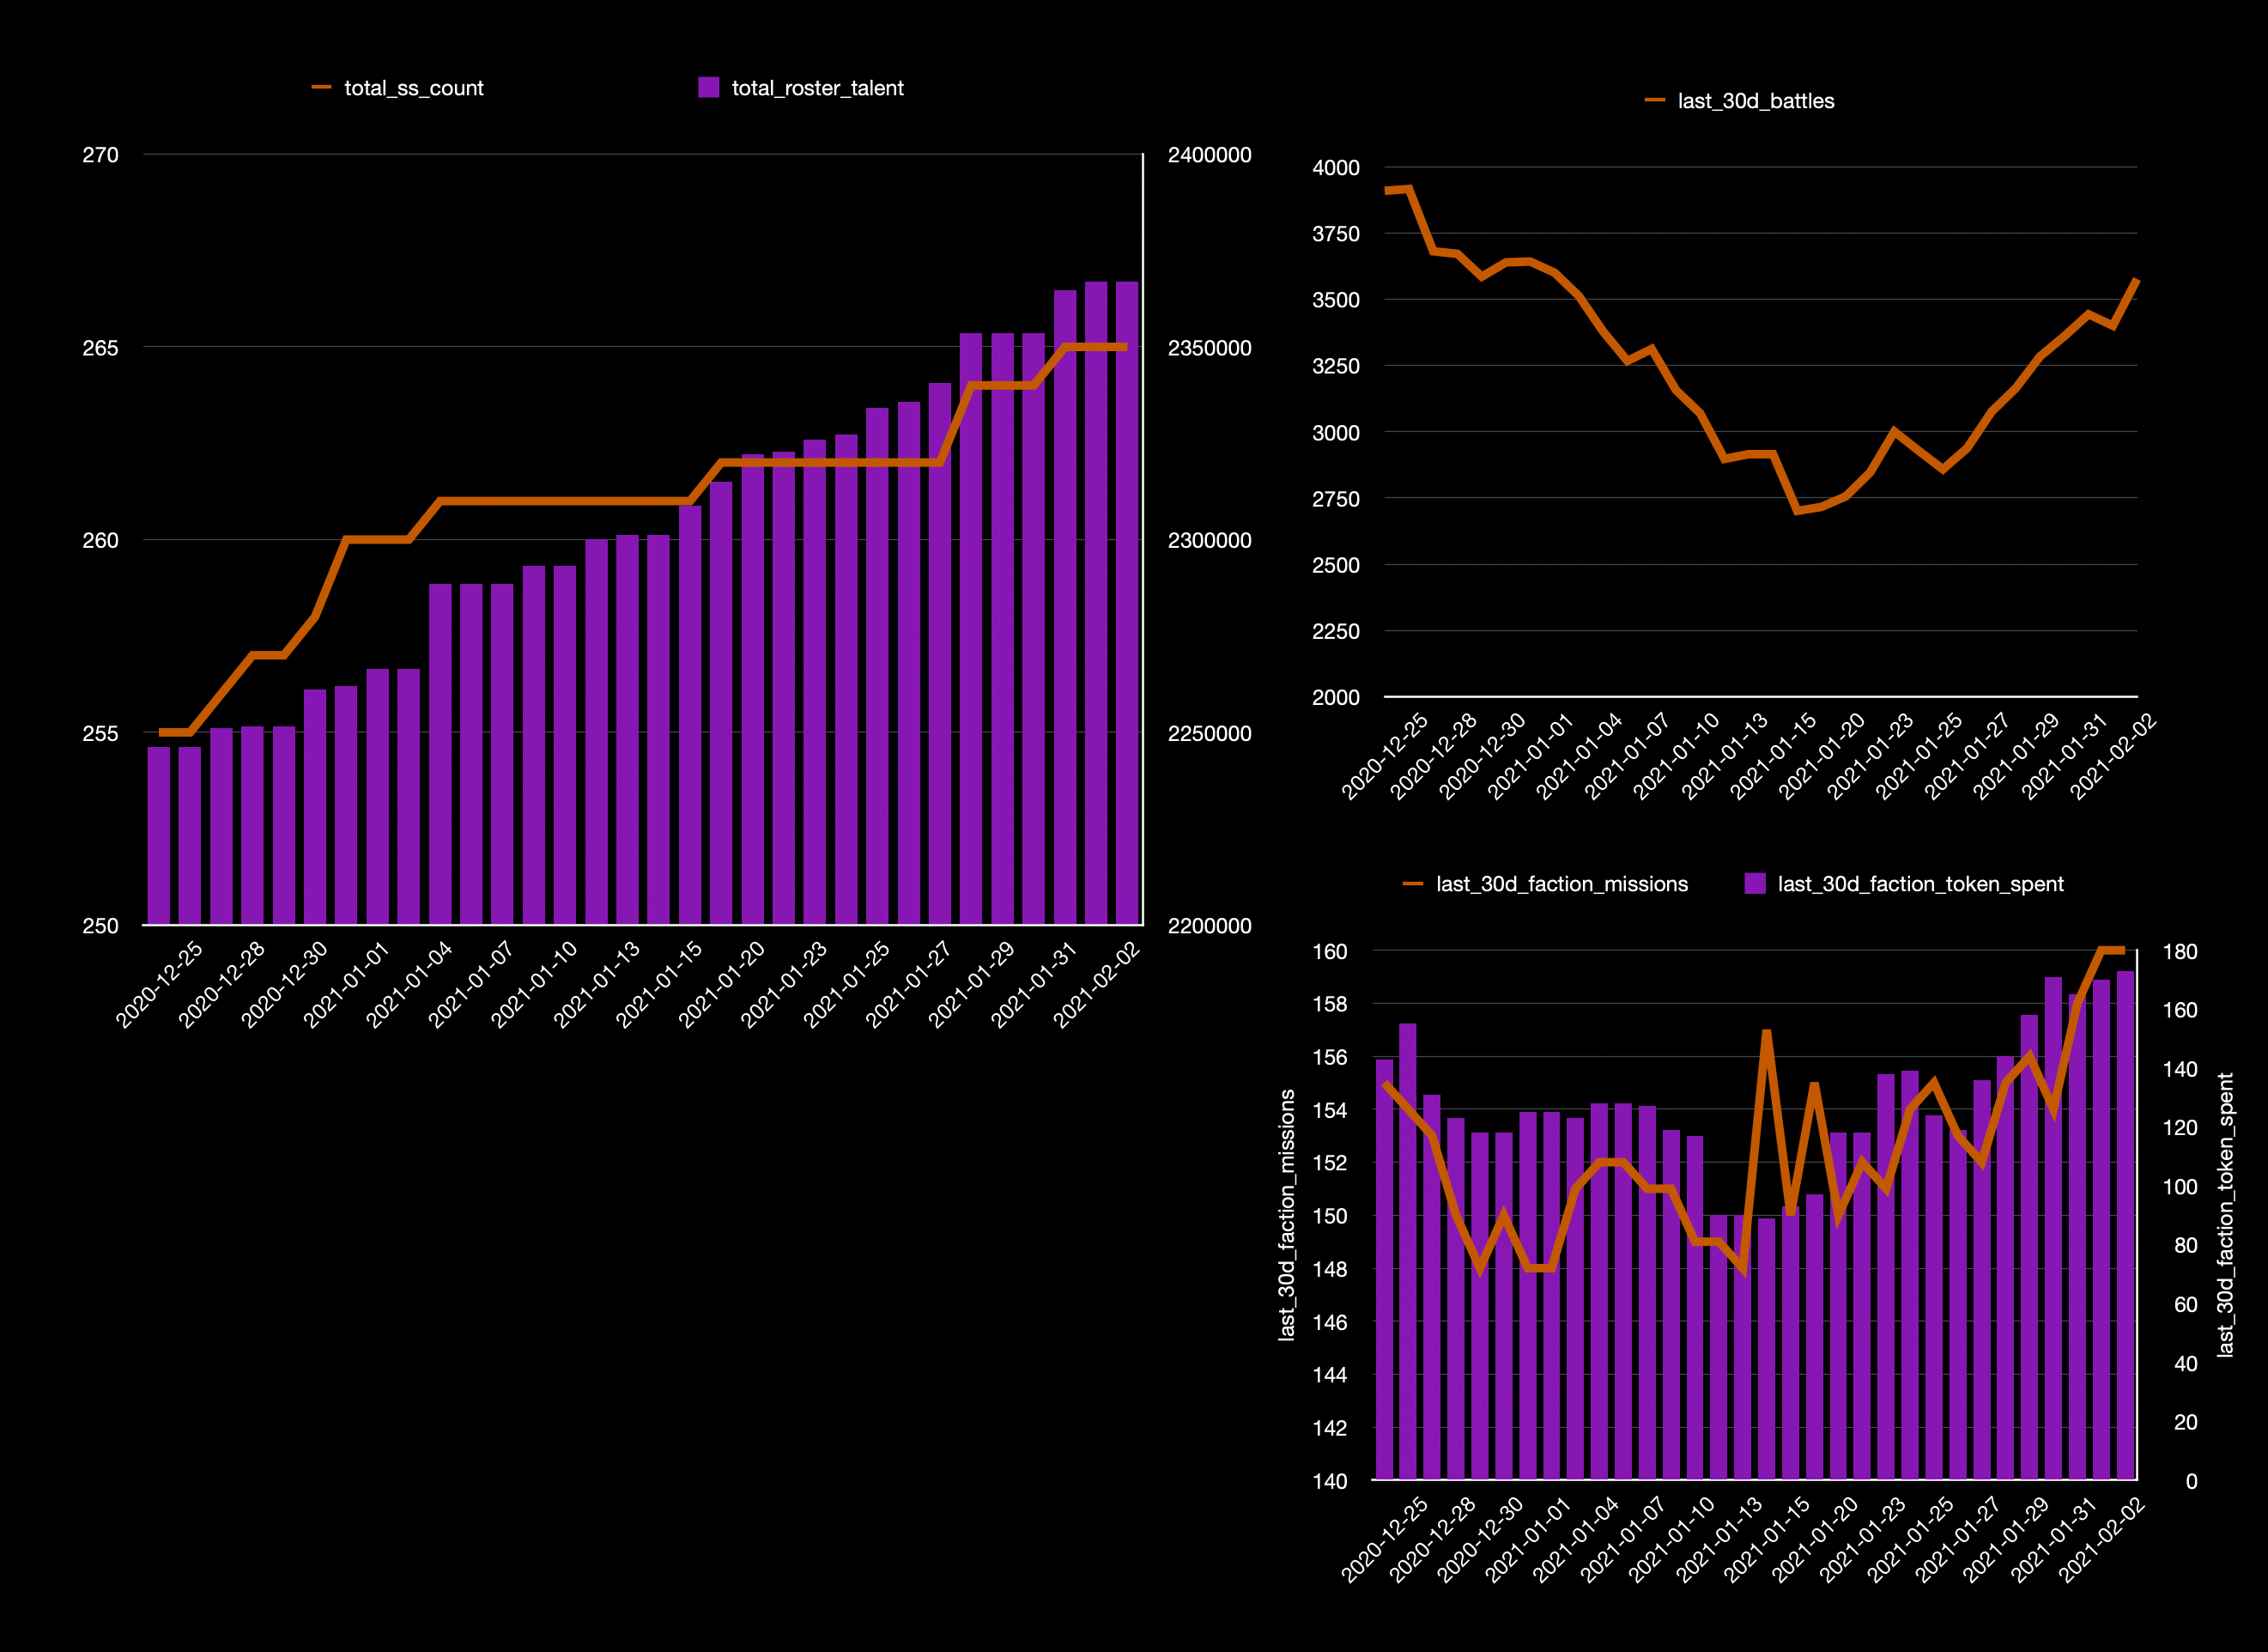
Task: Click the 0 token spent axis tick
Action: 2192,1481
